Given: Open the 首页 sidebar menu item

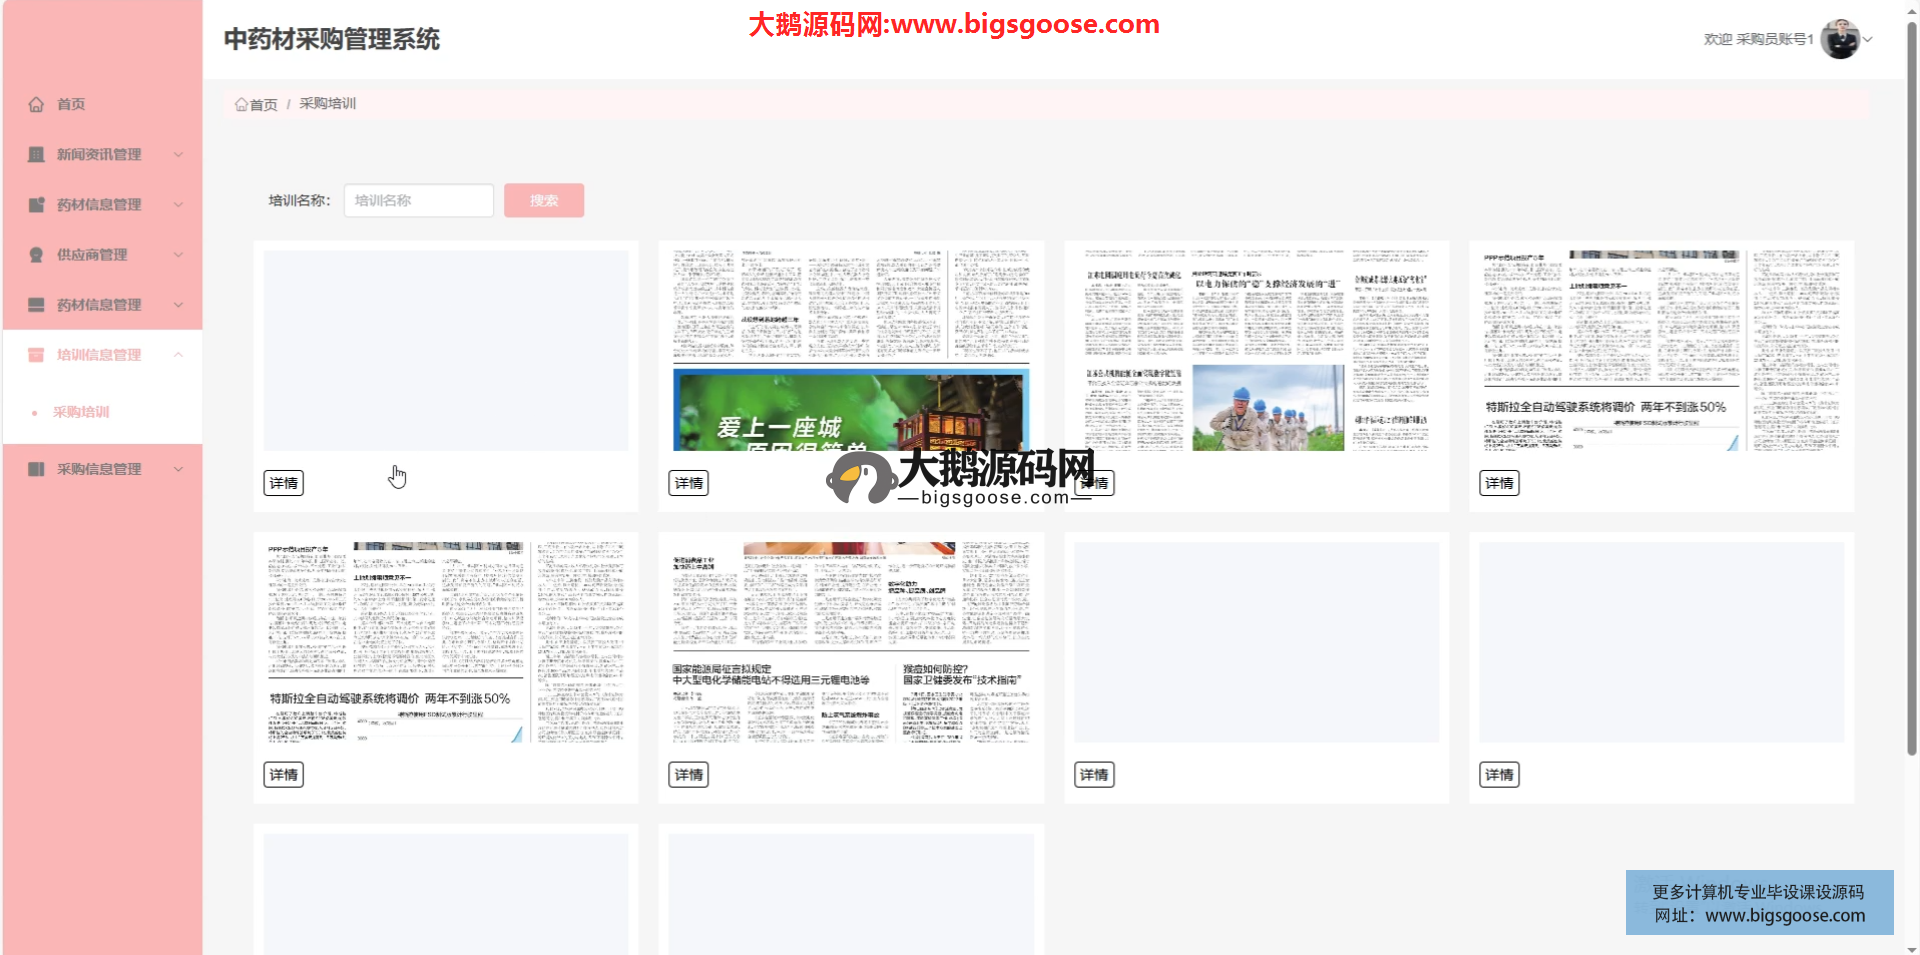Looking at the screenshot, I should tap(71, 104).
